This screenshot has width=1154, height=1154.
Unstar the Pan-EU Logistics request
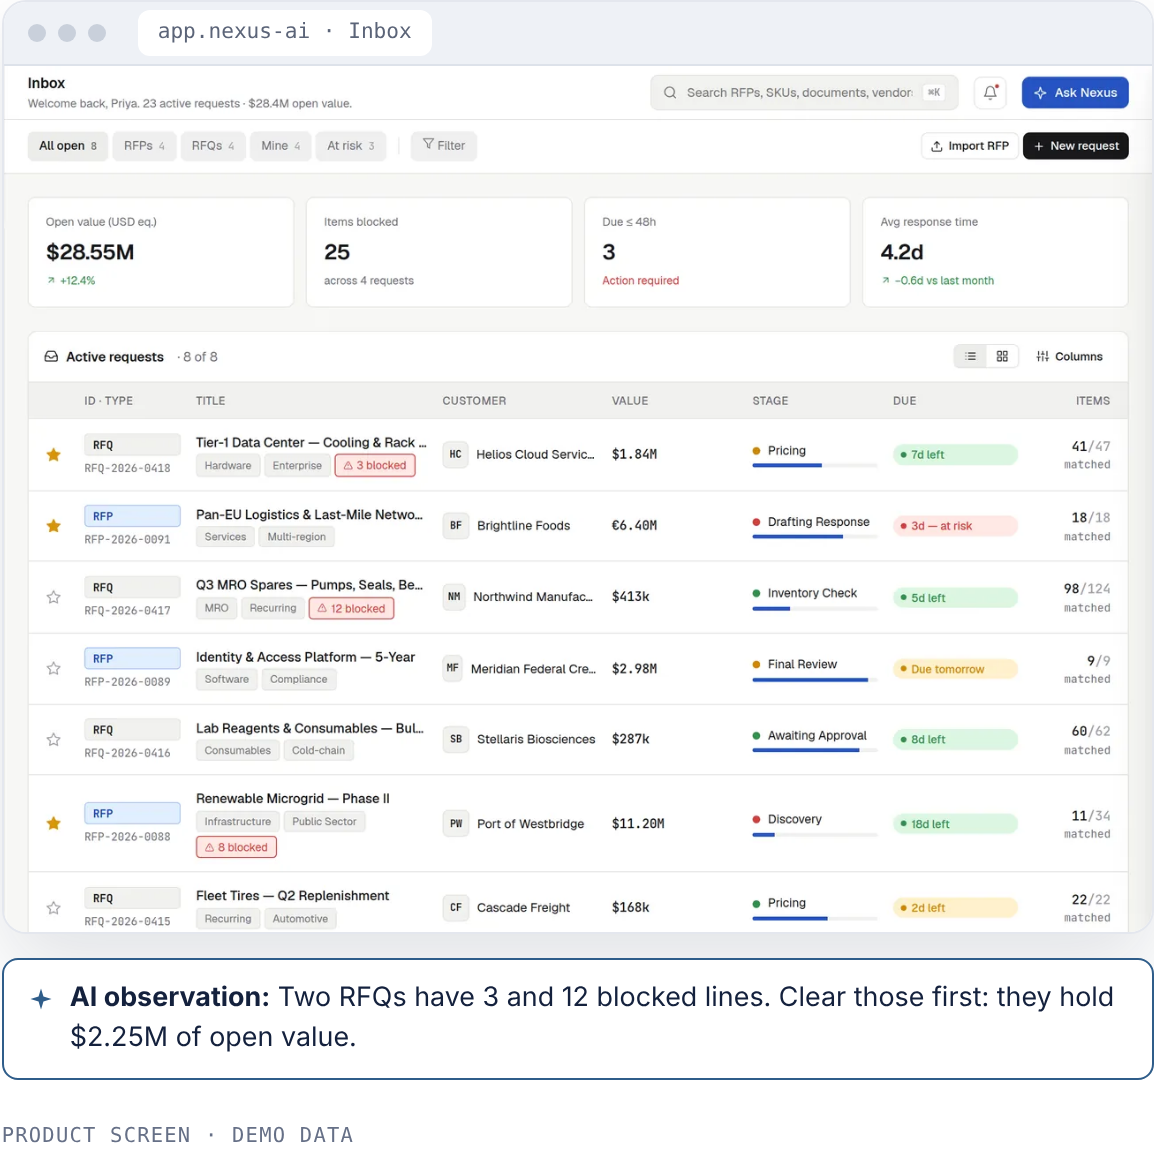(x=54, y=526)
